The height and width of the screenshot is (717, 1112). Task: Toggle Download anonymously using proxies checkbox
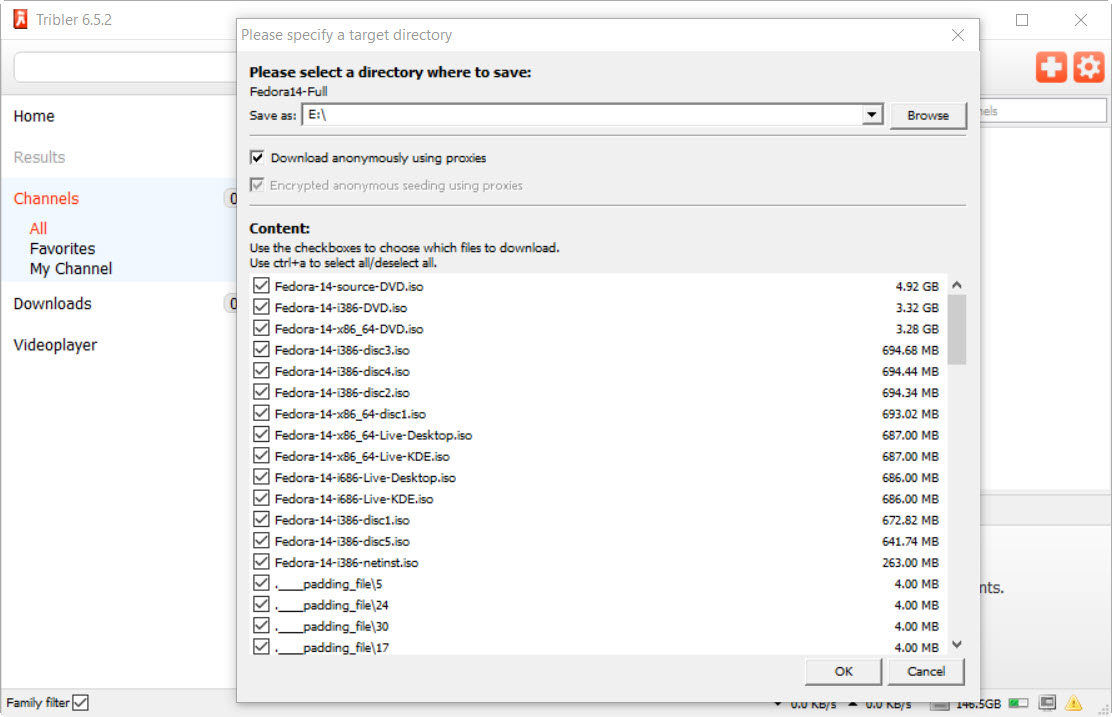pyautogui.click(x=257, y=157)
